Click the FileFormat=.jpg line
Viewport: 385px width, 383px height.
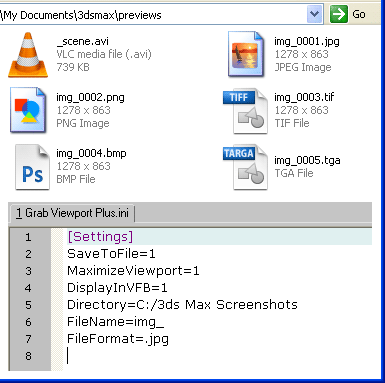pos(118,339)
